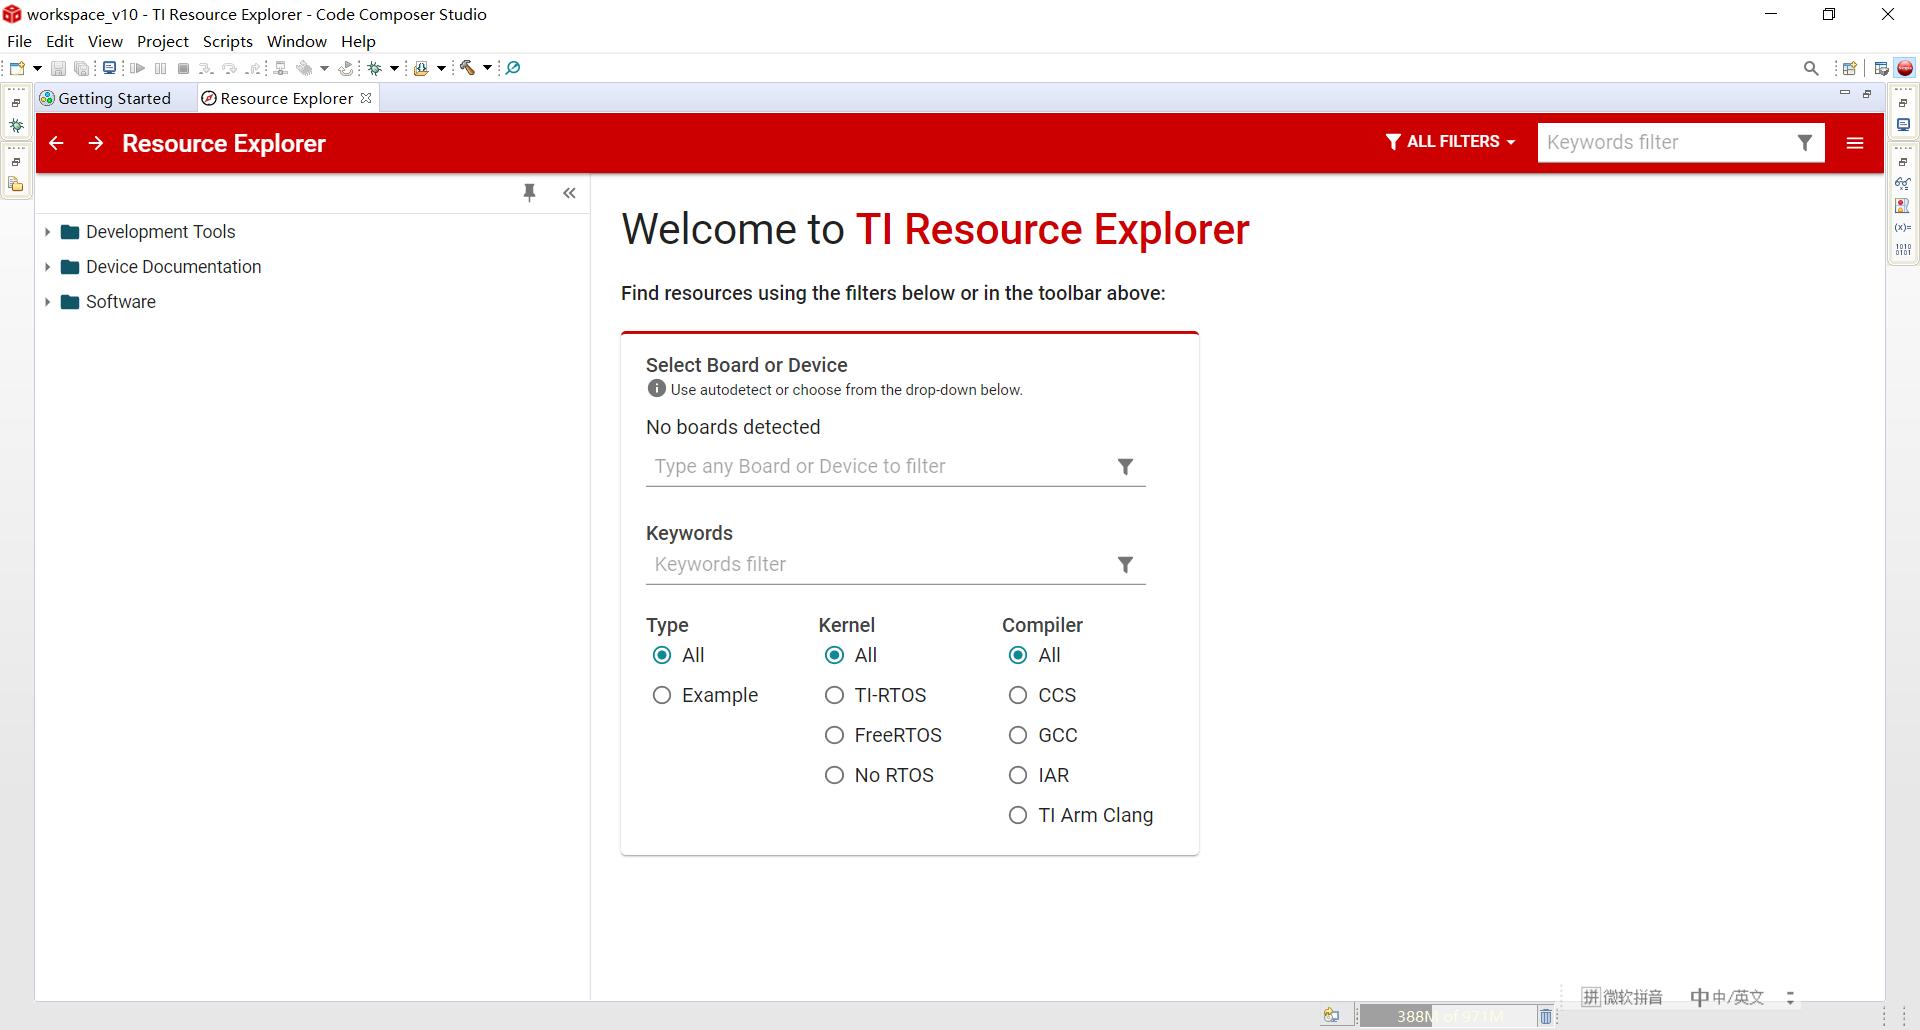Click the pin icon above the resource tree
This screenshot has height=1030, width=1920.
530,192
